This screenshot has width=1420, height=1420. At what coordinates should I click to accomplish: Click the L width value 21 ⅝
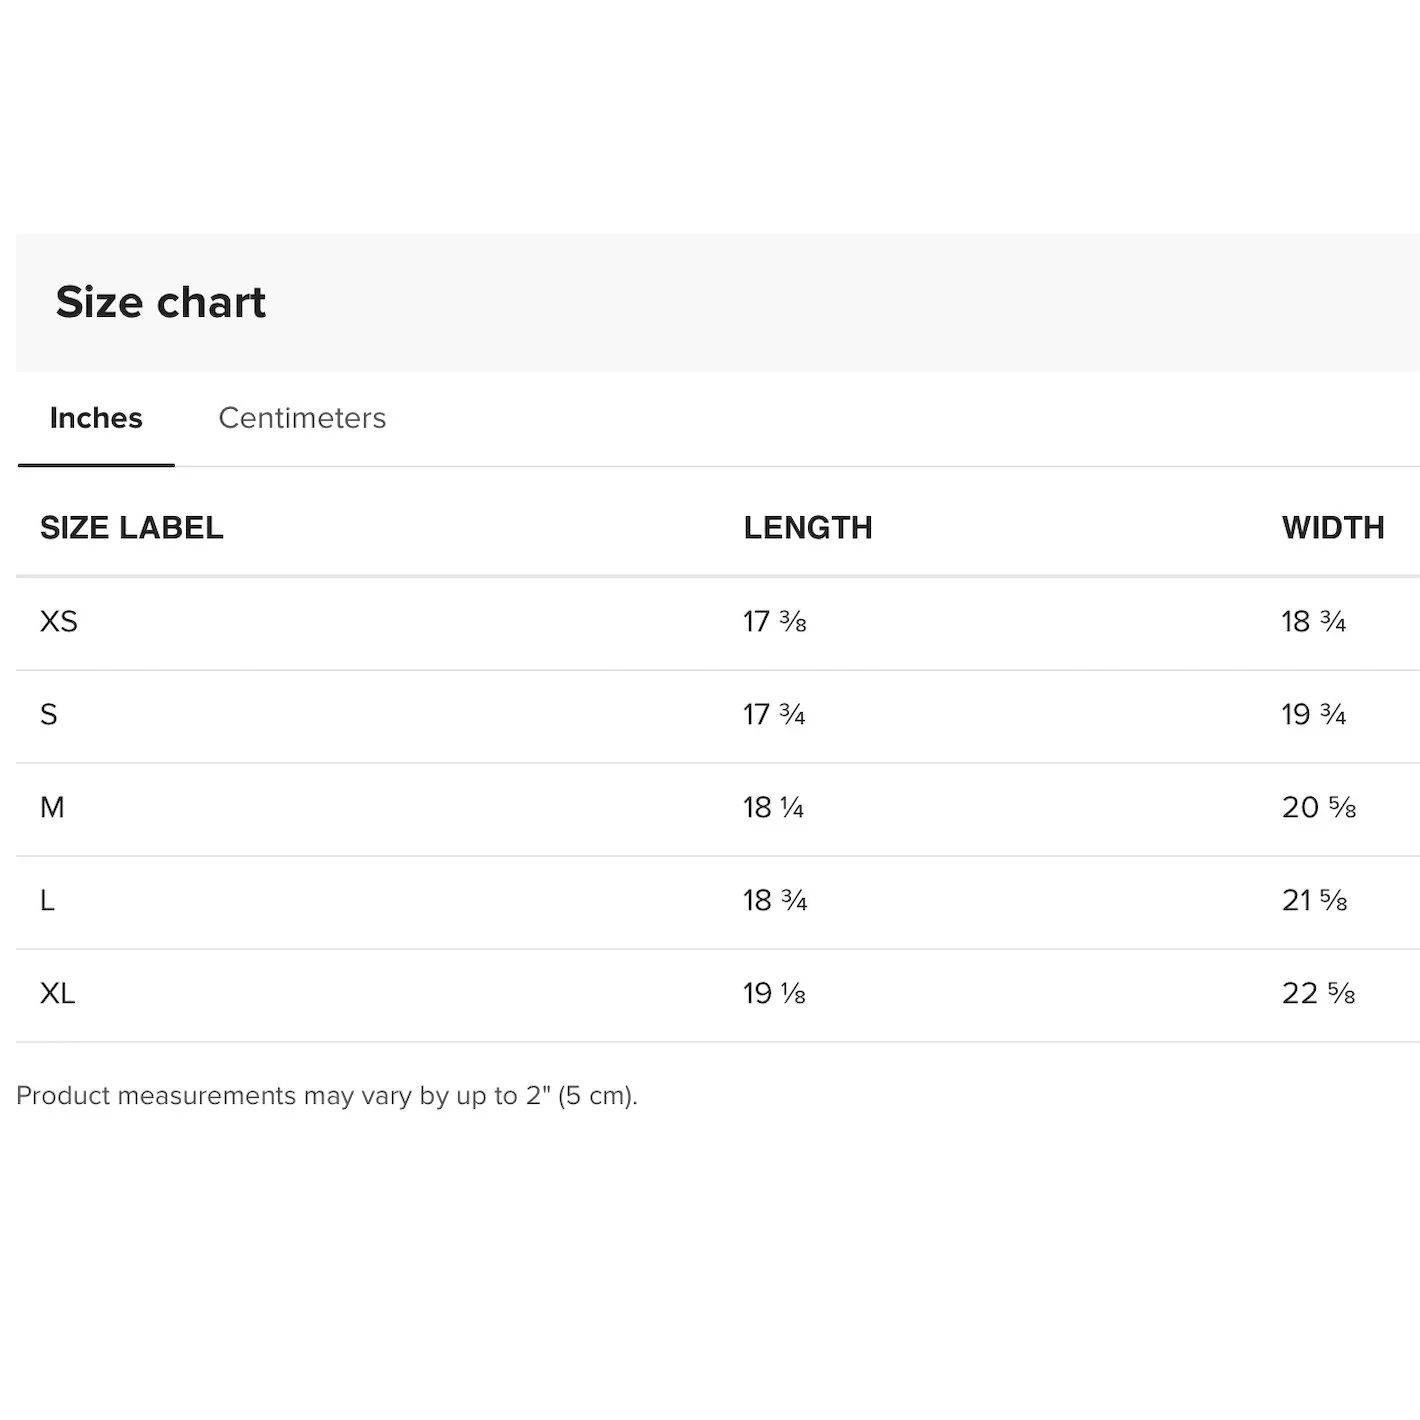pos(1315,901)
